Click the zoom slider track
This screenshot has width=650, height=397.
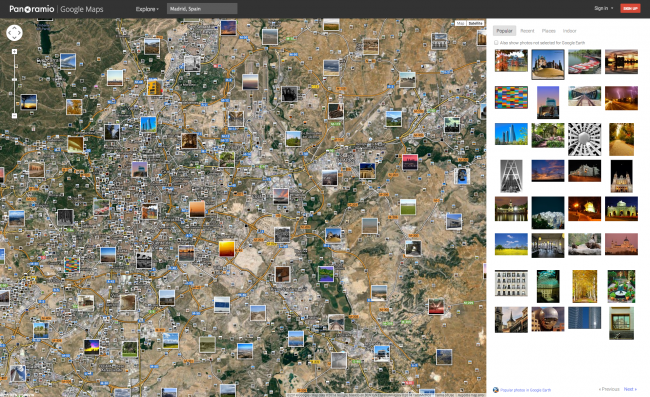pyautogui.click(x=15, y=83)
